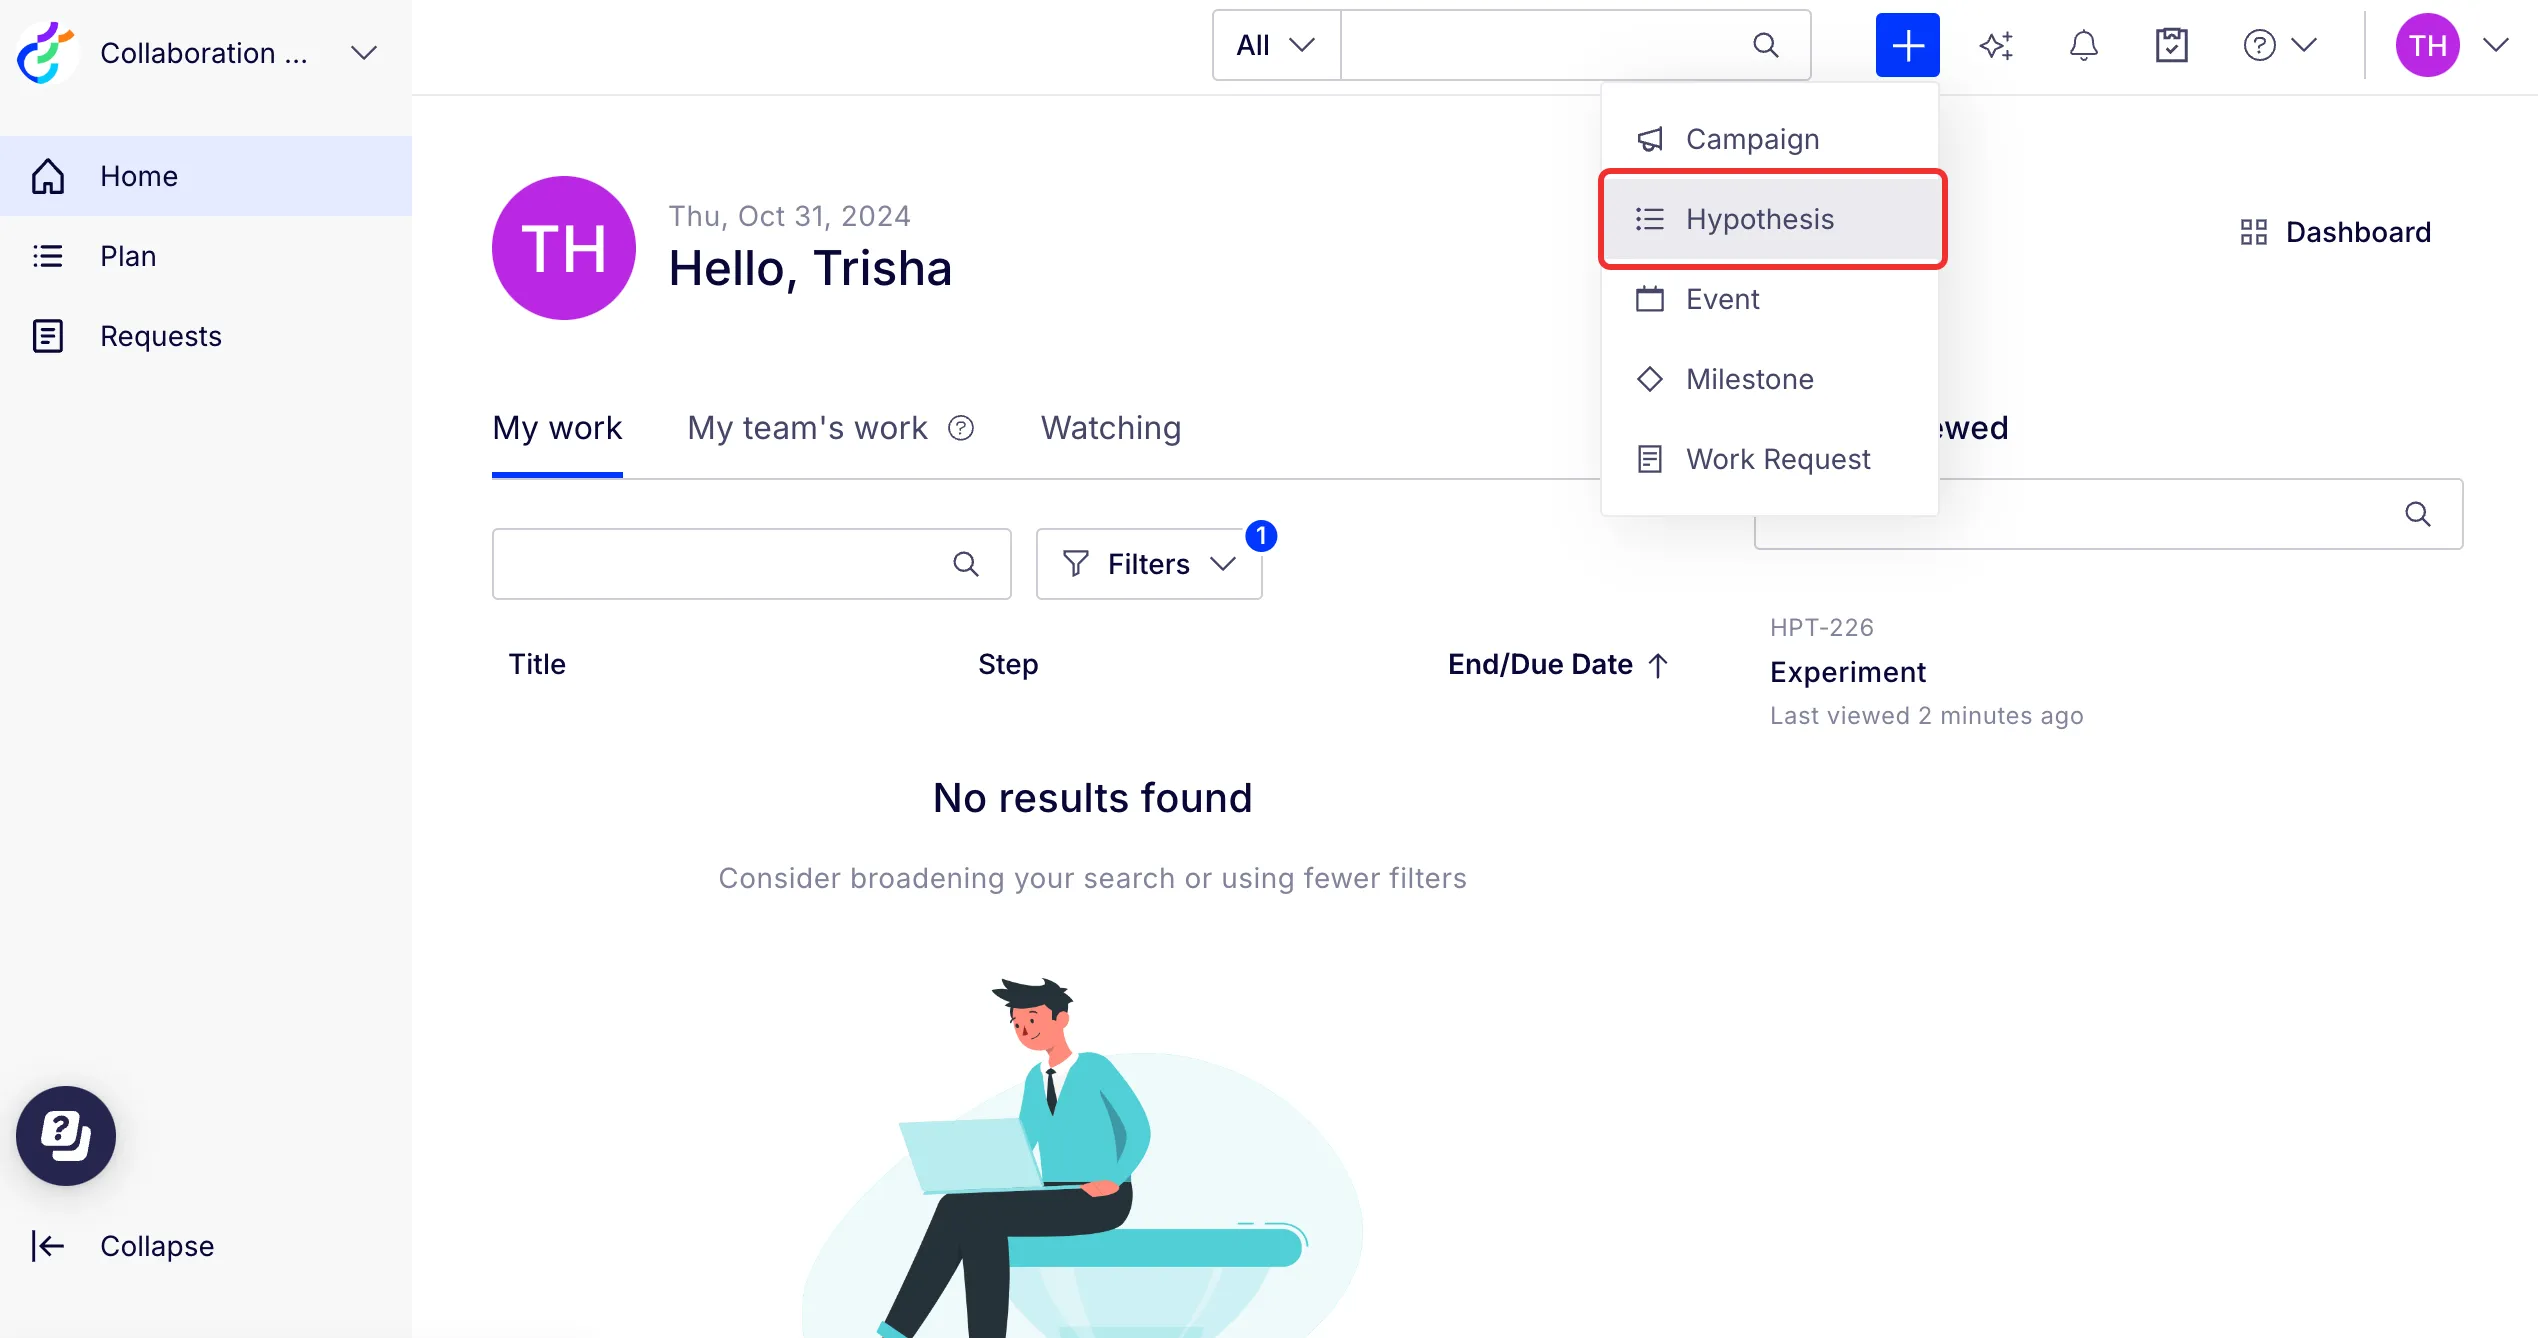
Task: Click the Title column header
Action: point(537,665)
